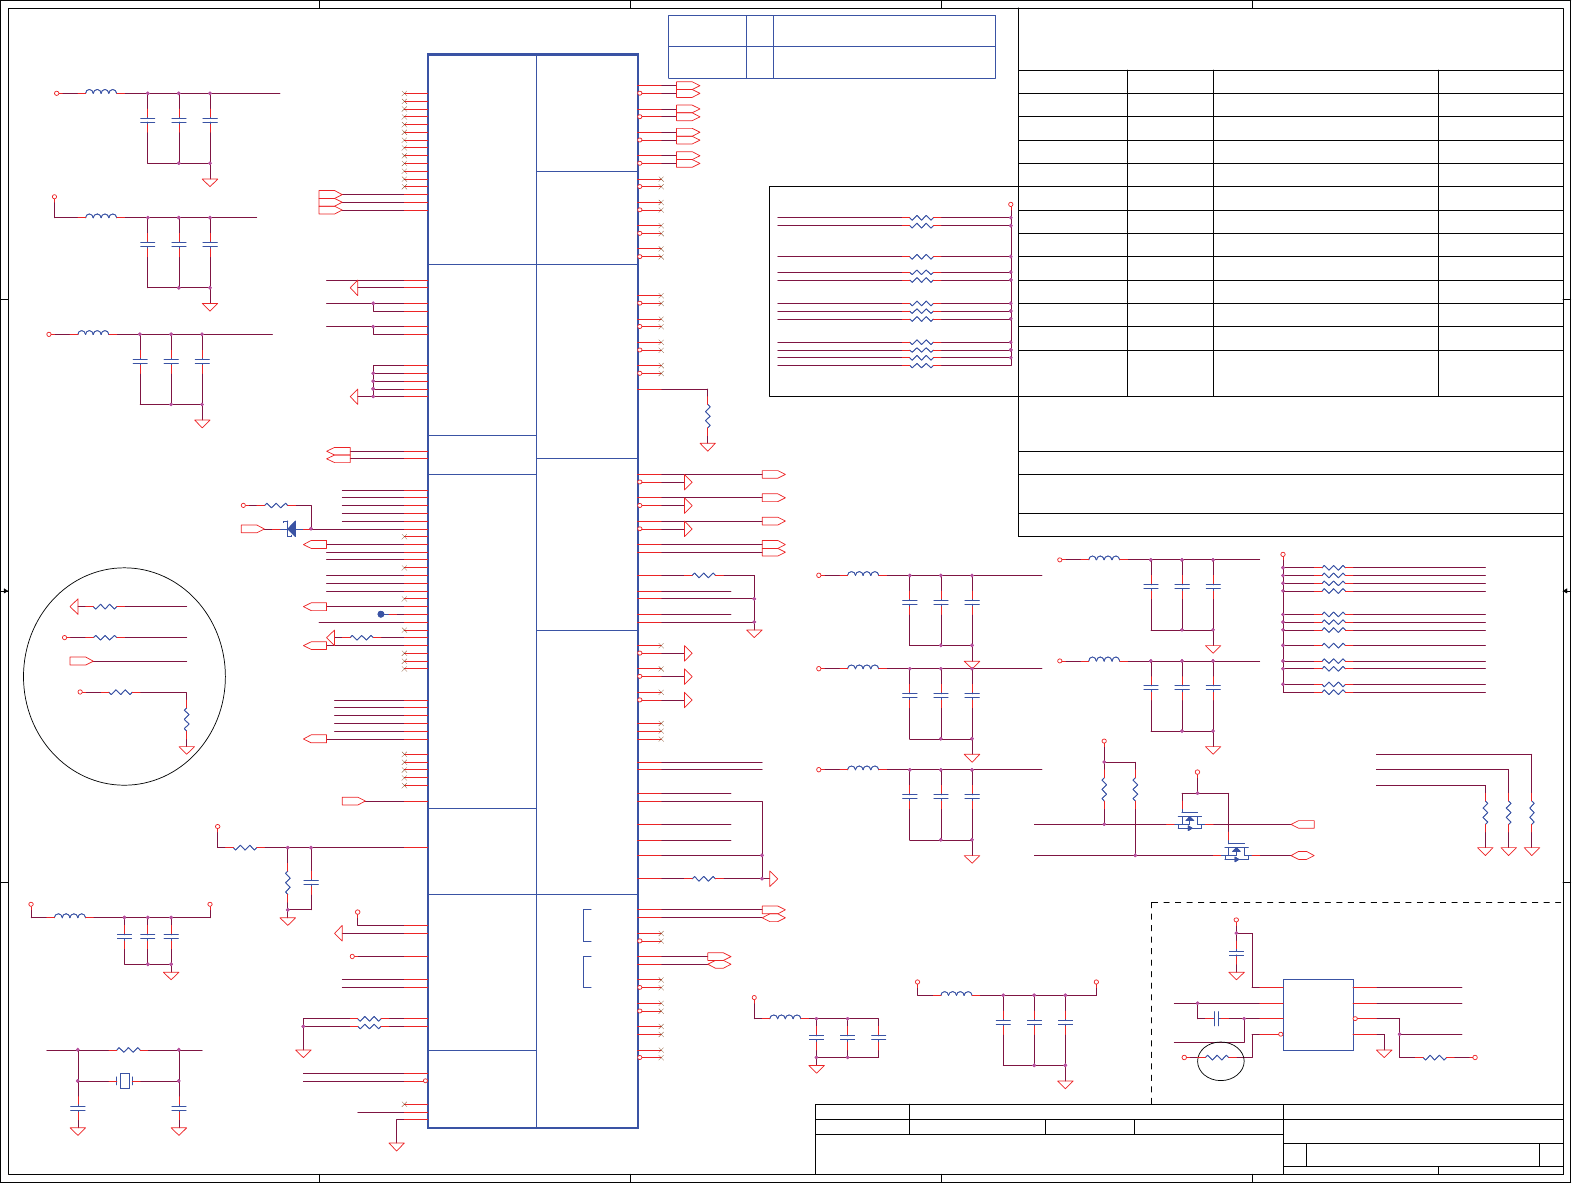Select the large central IC block
Screen dimensions: 1572x1183
pos(533,591)
